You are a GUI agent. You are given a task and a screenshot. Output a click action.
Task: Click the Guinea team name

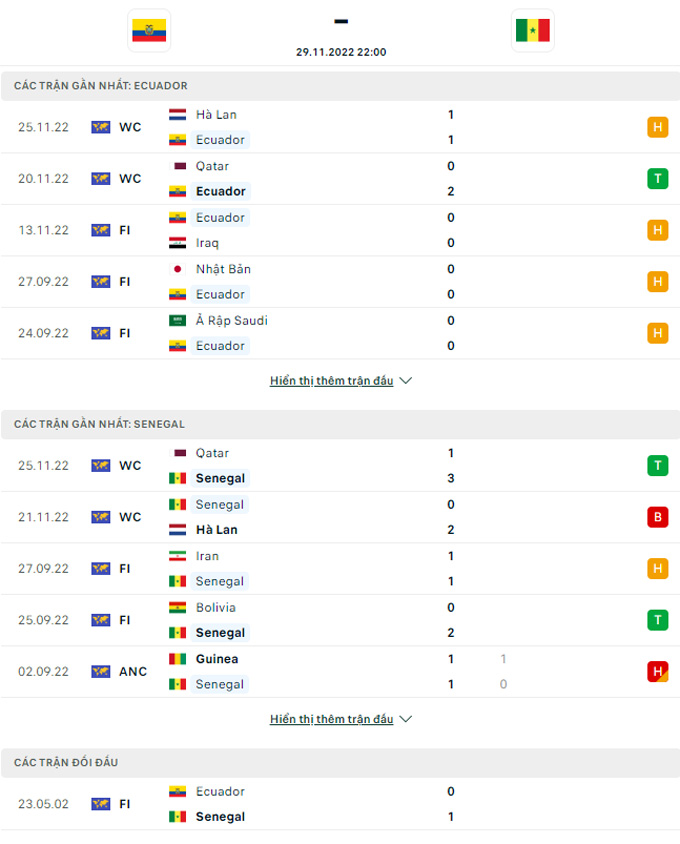217,659
